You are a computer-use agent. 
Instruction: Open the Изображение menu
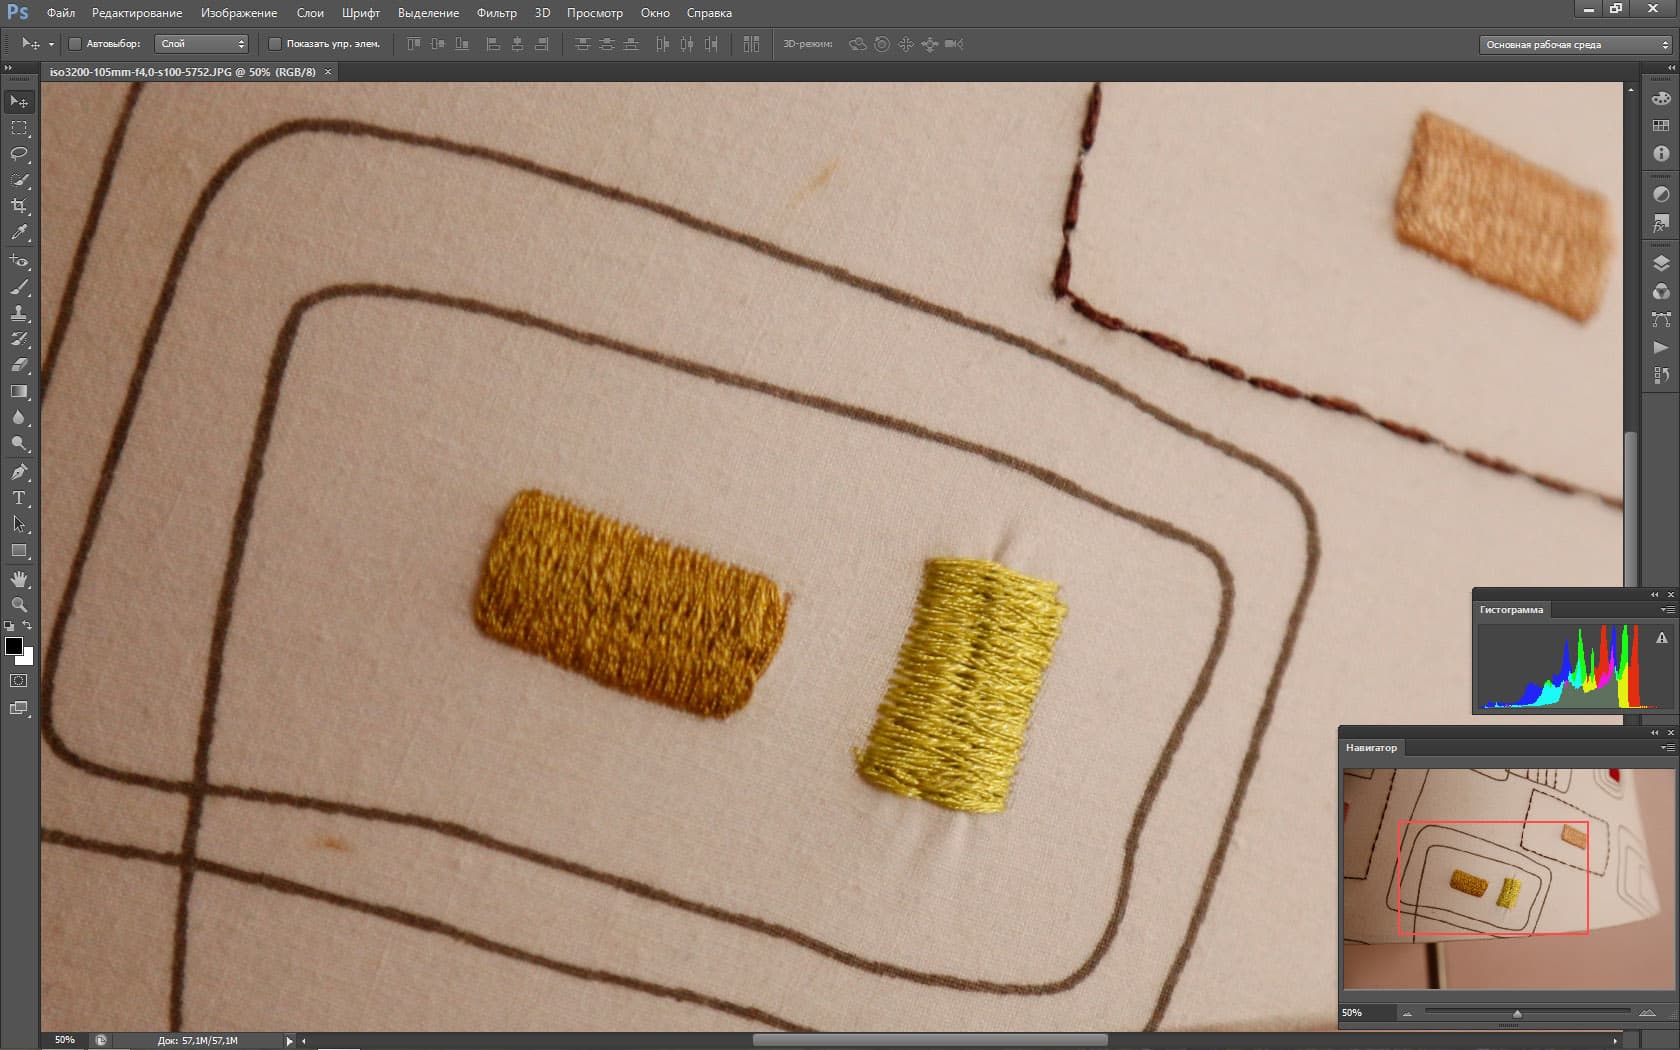click(239, 13)
